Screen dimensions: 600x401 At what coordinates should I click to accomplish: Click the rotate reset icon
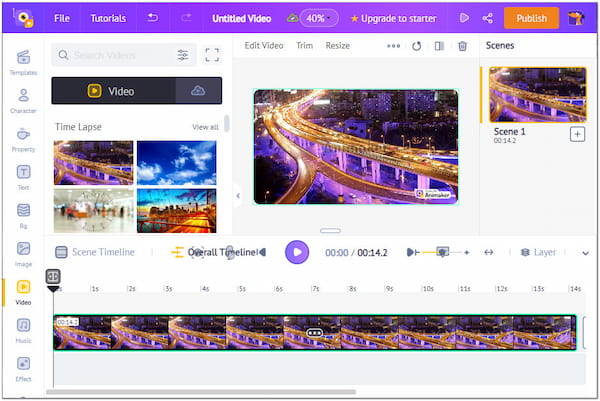(417, 46)
